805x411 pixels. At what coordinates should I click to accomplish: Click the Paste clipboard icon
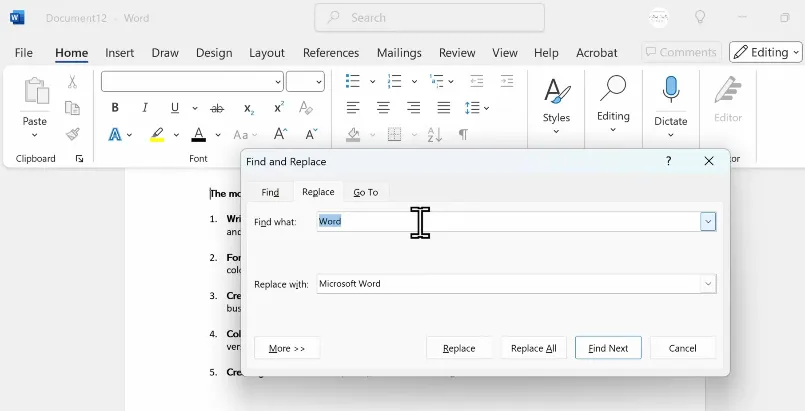click(36, 91)
